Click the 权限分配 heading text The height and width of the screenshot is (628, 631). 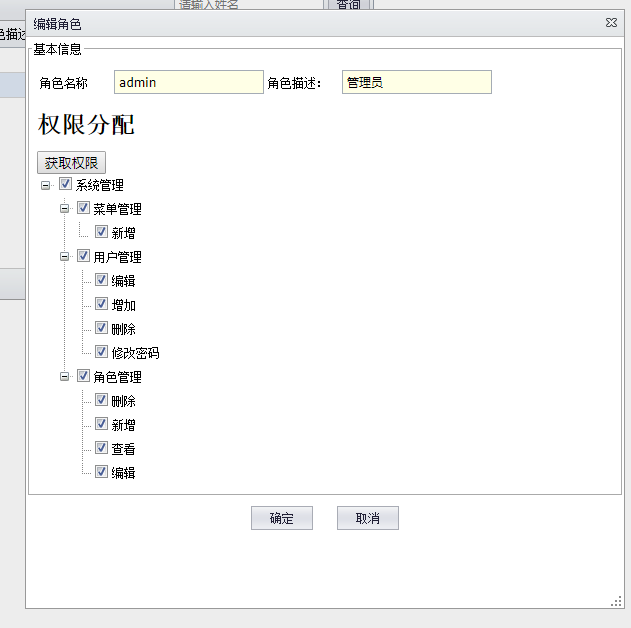click(86, 124)
